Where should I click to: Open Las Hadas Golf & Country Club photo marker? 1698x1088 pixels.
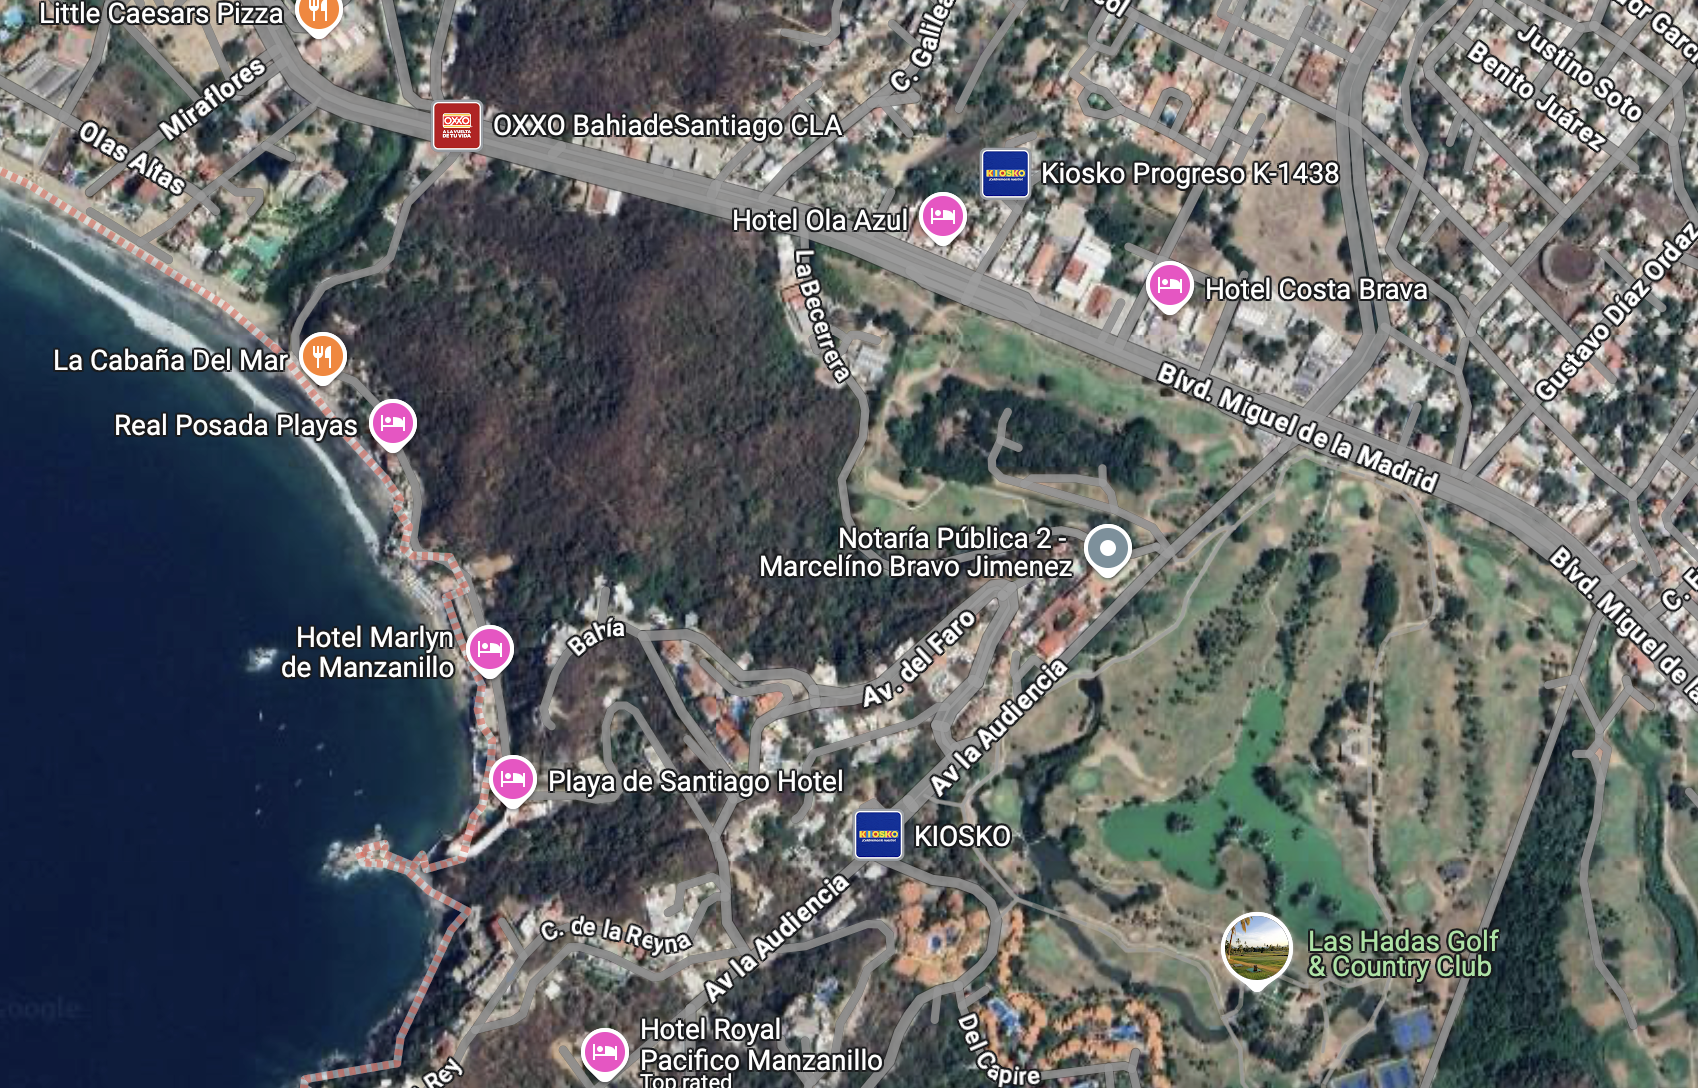tap(1257, 949)
